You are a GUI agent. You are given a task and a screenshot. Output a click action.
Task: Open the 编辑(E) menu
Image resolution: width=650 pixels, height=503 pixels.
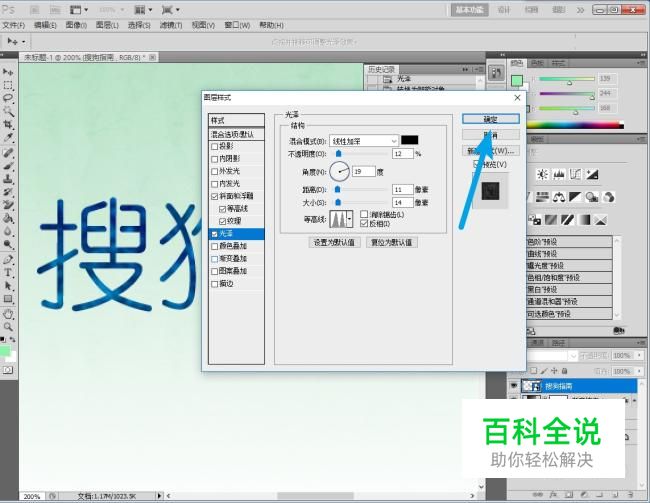(45, 25)
